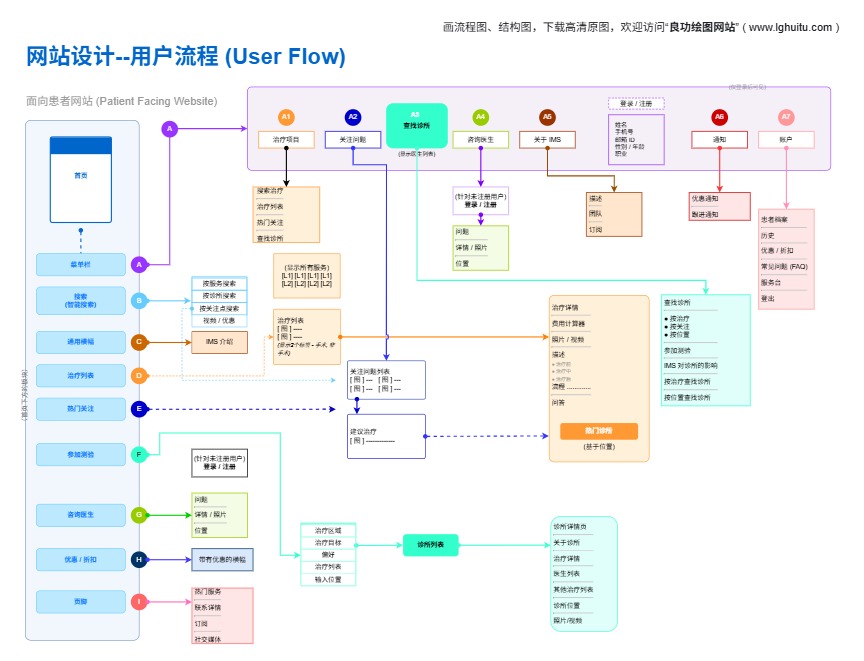Click the brown A5 circle marker
Image resolution: width=864 pixels, height=661 pixels.
pyautogui.click(x=547, y=117)
